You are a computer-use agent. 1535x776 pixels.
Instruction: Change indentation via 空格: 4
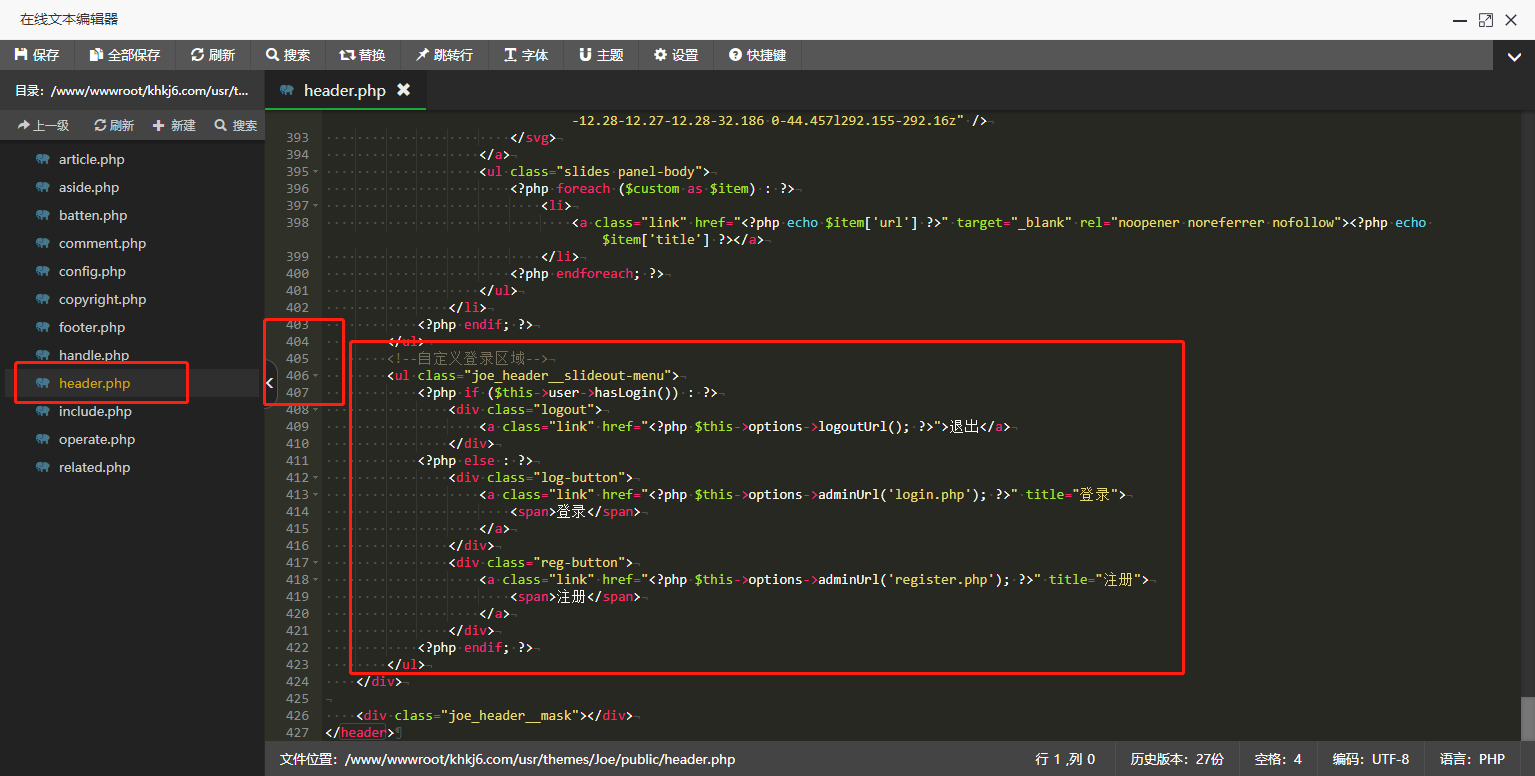tap(1278, 759)
